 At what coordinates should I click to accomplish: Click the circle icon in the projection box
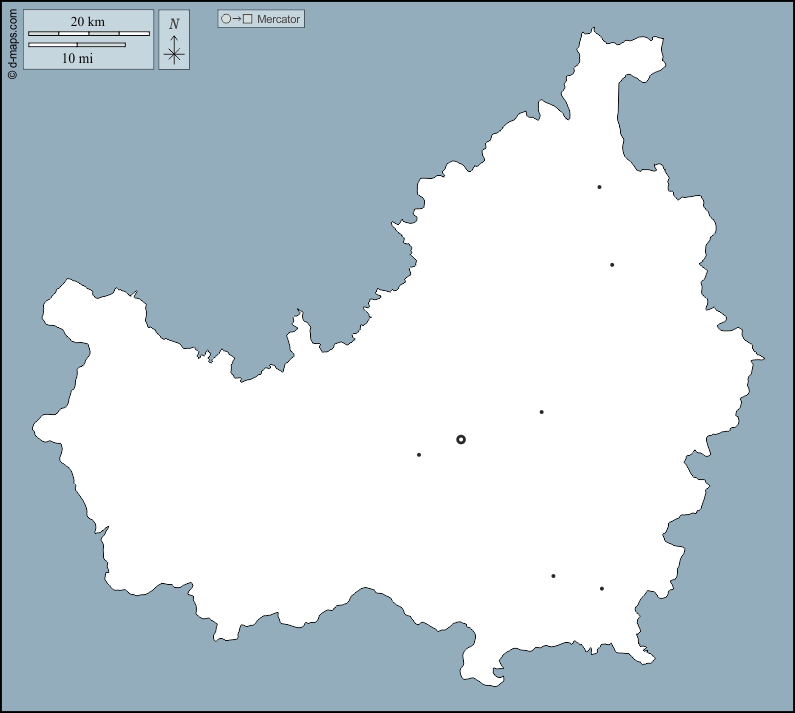226,19
